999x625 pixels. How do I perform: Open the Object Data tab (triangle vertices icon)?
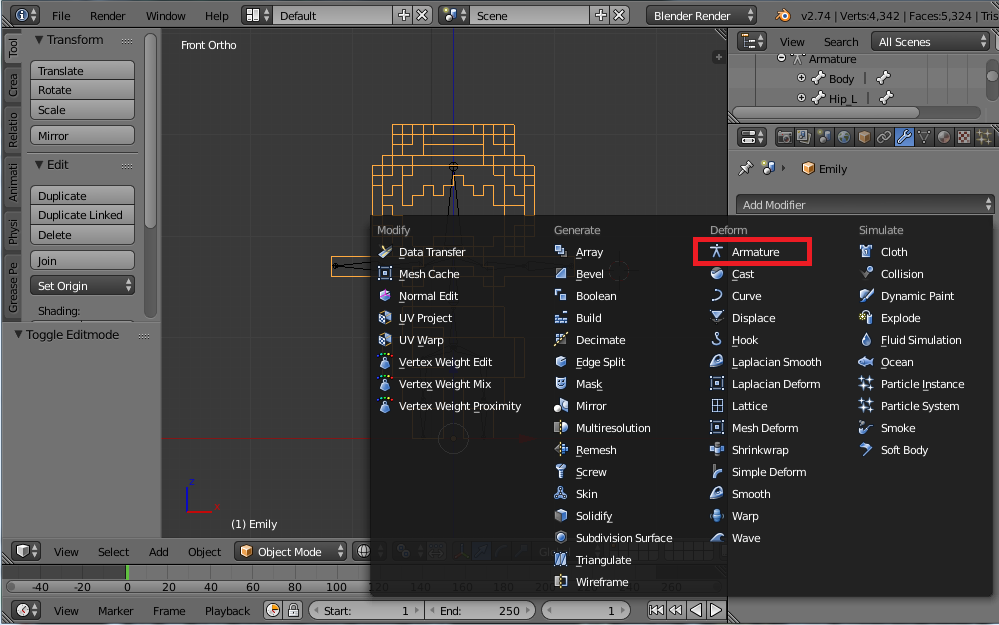click(924, 137)
